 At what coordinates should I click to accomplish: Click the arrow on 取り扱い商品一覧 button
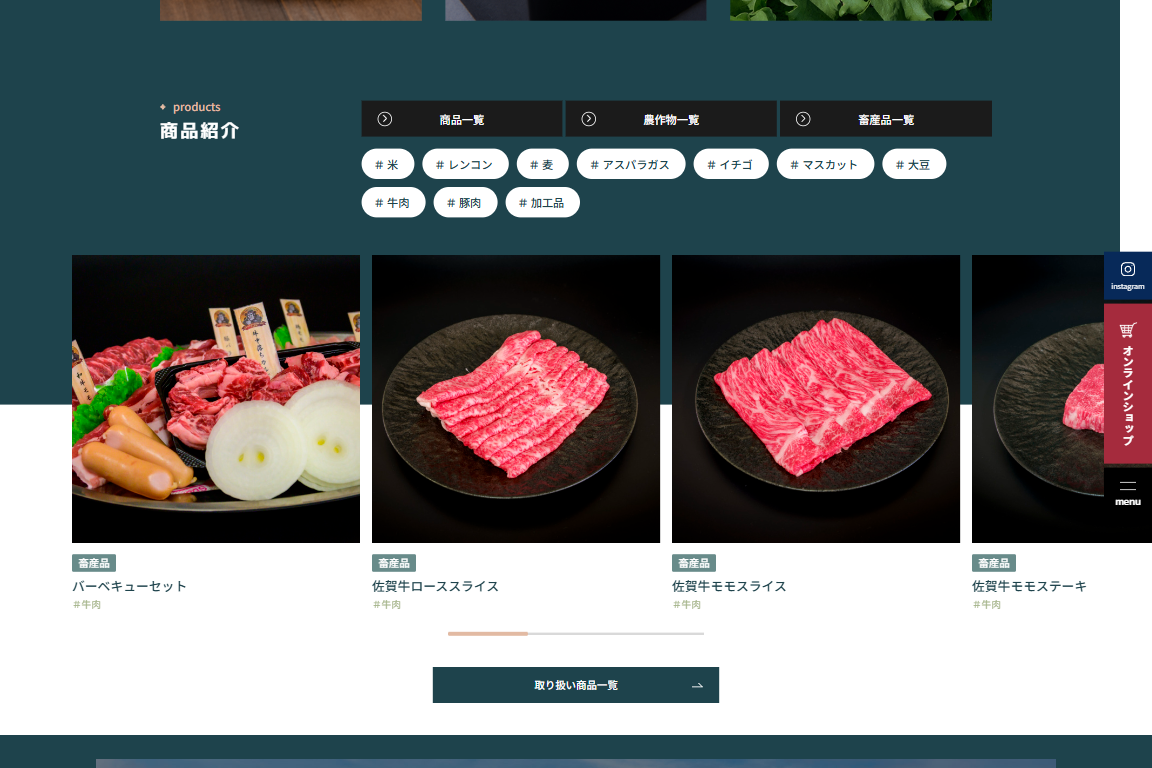(x=697, y=686)
